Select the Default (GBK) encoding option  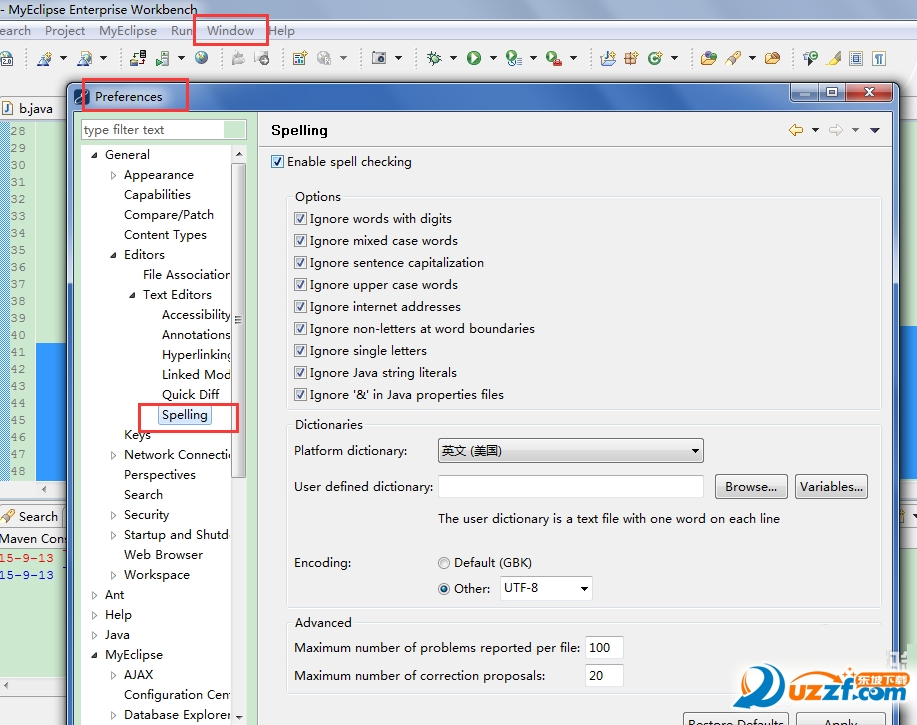point(444,563)
